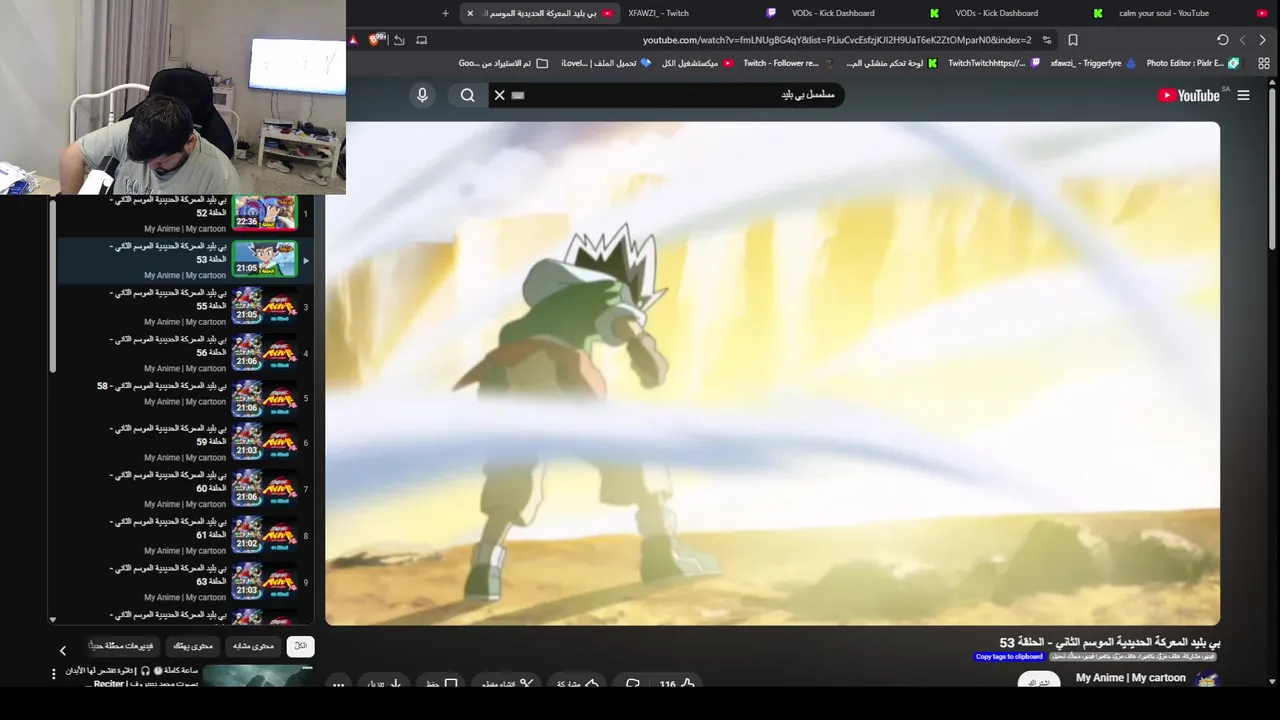Screen dimensions: 1280x720
Task: Click the video title Episode 53 text
Action: pyautogui.click(x=1110, y=642)
